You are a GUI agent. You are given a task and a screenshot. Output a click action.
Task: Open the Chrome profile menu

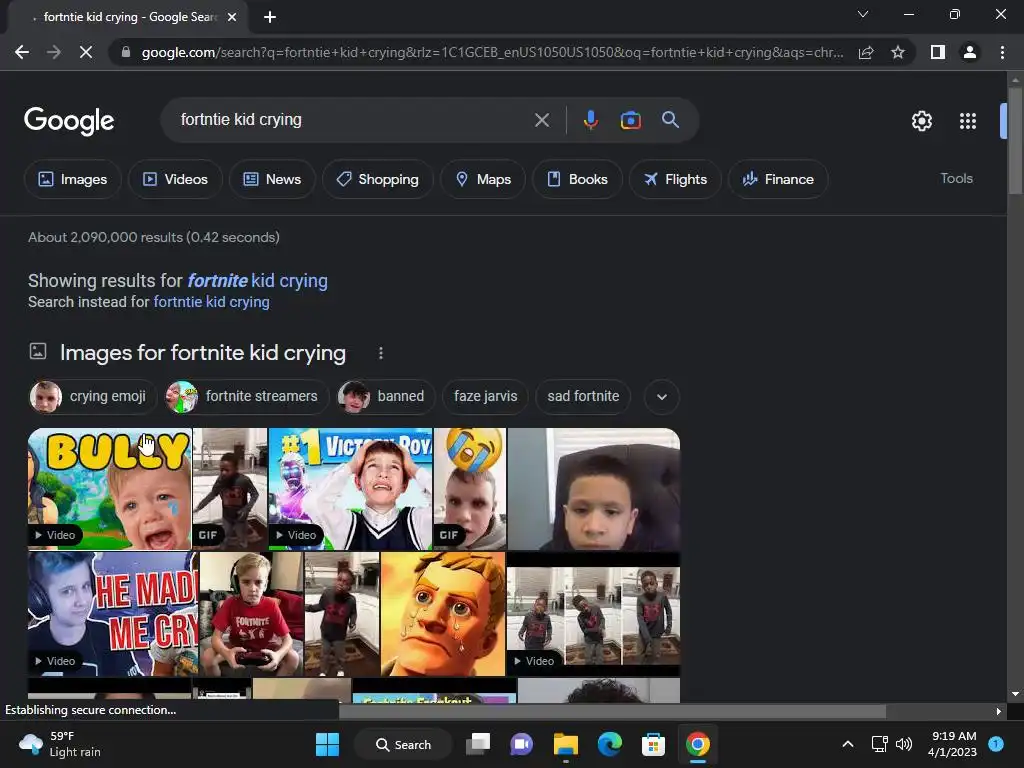pos(970,52)
